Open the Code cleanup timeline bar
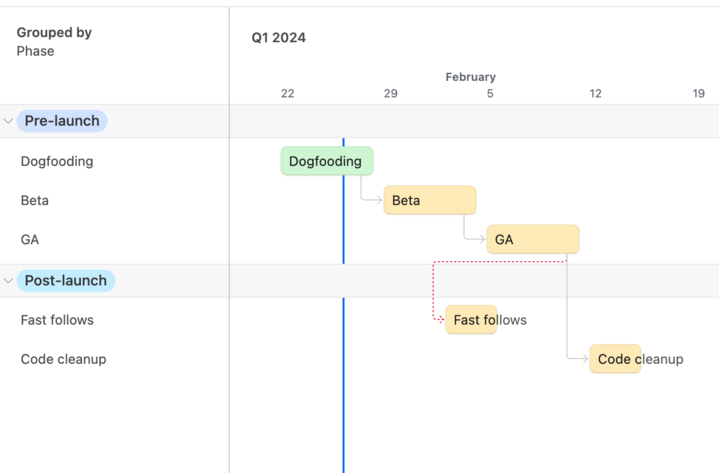Screen dimensions: 719x473 (615, 359)
